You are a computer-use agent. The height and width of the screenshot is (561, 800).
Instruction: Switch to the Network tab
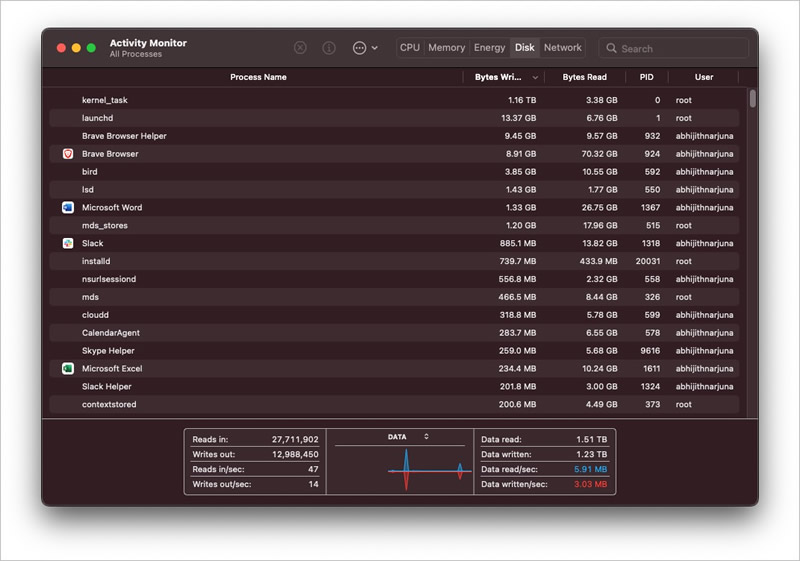(563, 47)
